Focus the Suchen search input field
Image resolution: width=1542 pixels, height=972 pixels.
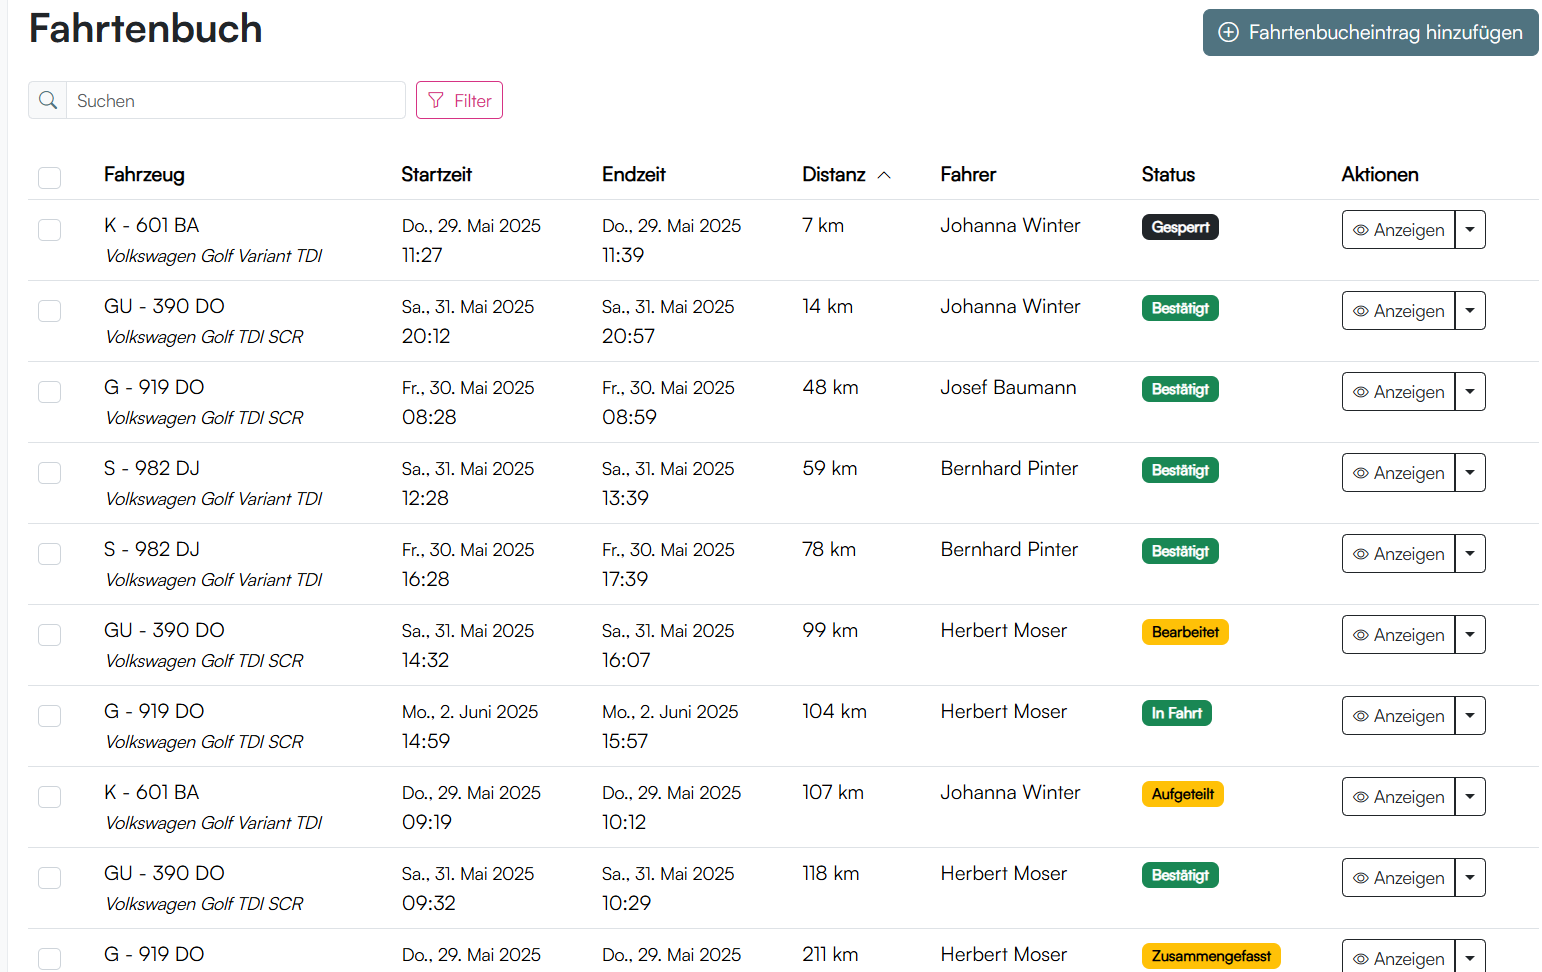click(236, 100)
